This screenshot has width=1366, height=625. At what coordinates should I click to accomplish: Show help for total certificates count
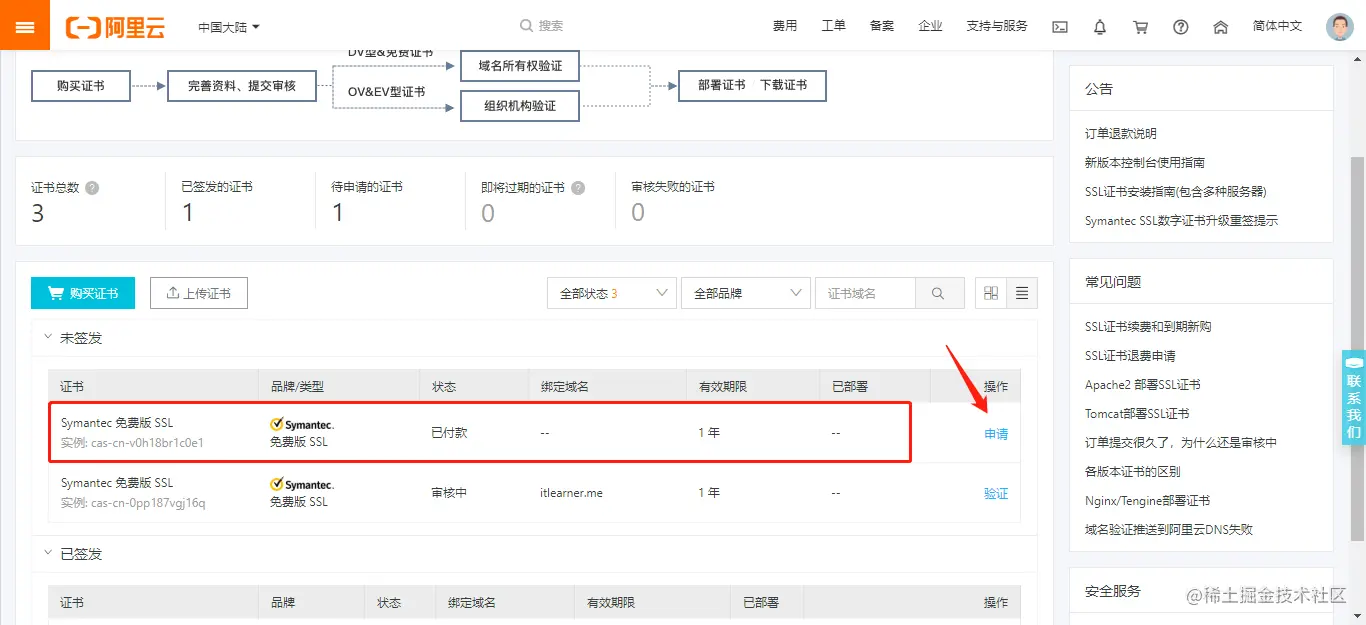[92, 188]
